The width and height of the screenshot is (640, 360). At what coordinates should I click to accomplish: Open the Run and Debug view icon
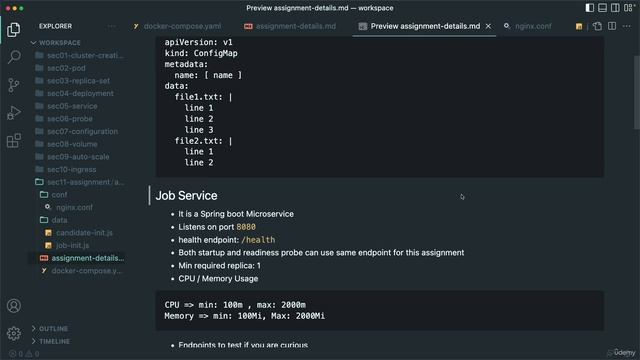pos(13,113)
